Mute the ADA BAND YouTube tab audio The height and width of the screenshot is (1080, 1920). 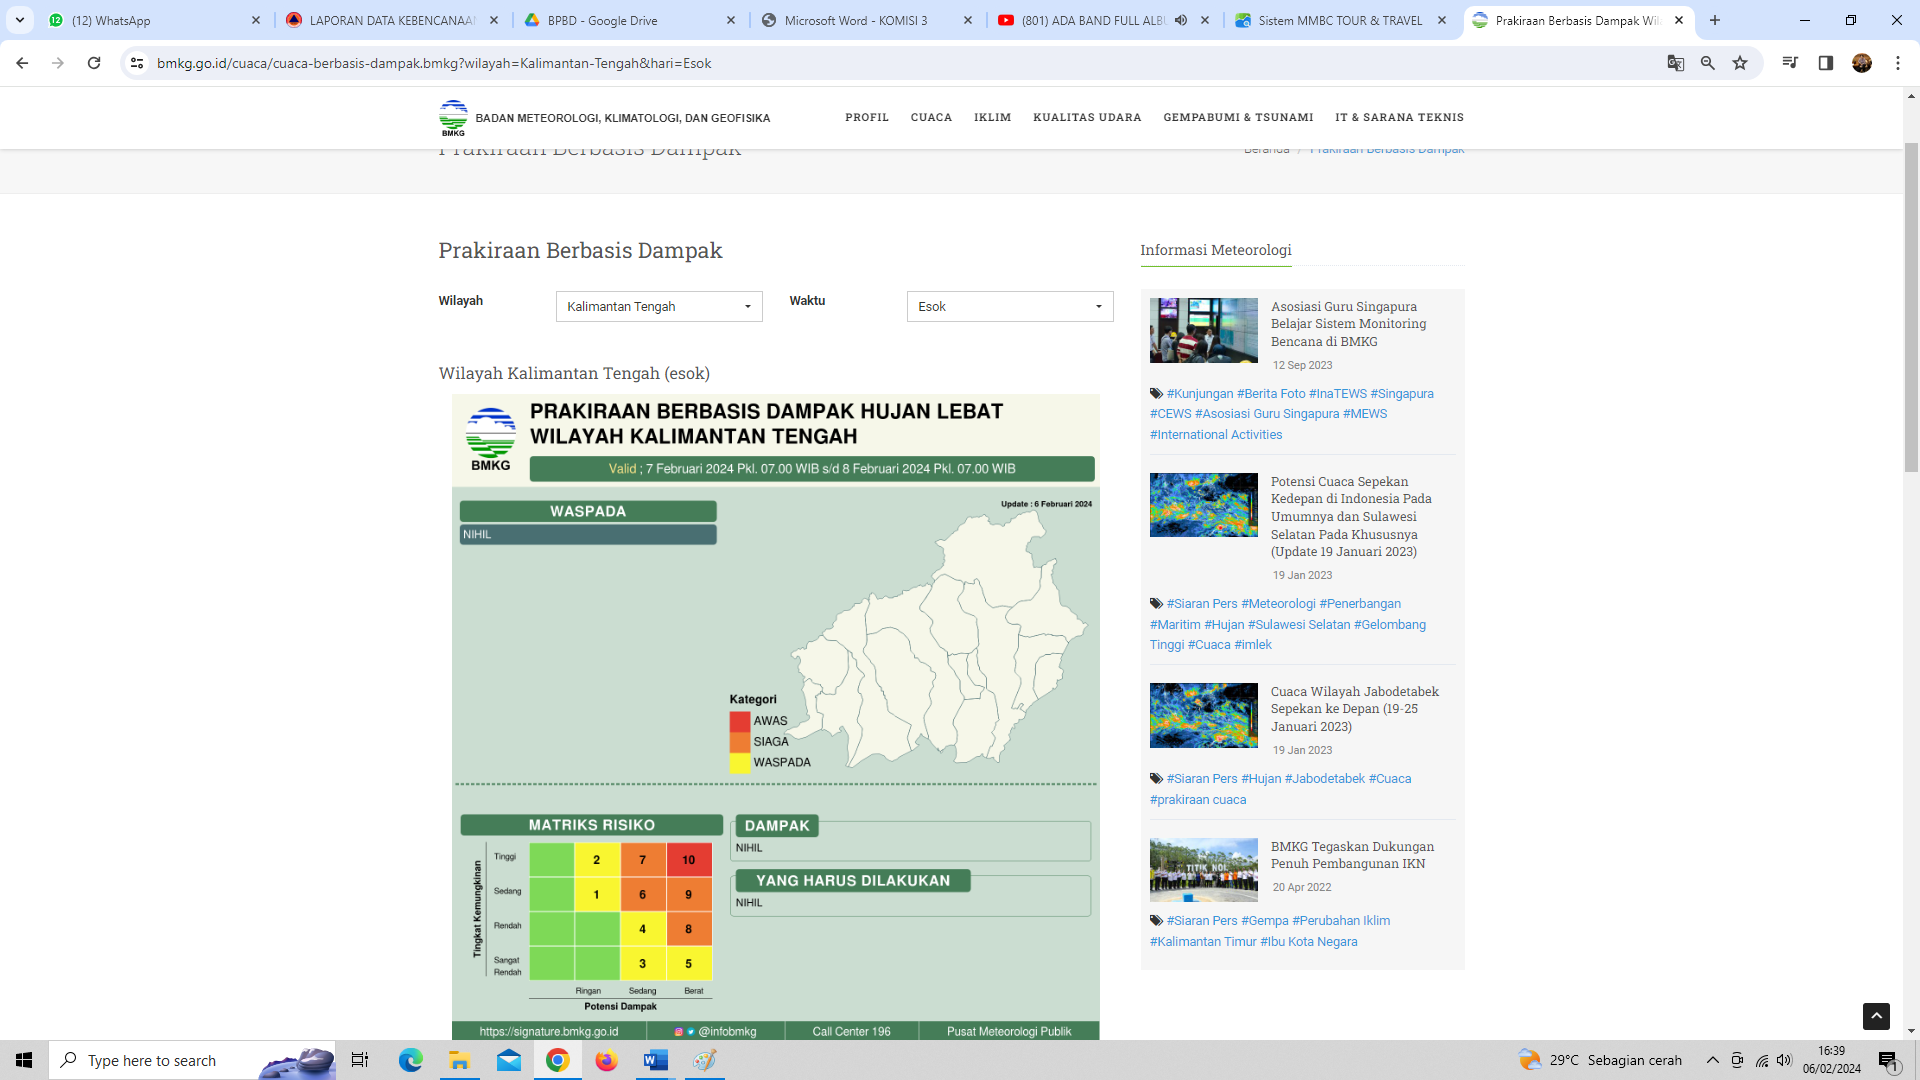pyautogui.click(x=1181, y=20)
